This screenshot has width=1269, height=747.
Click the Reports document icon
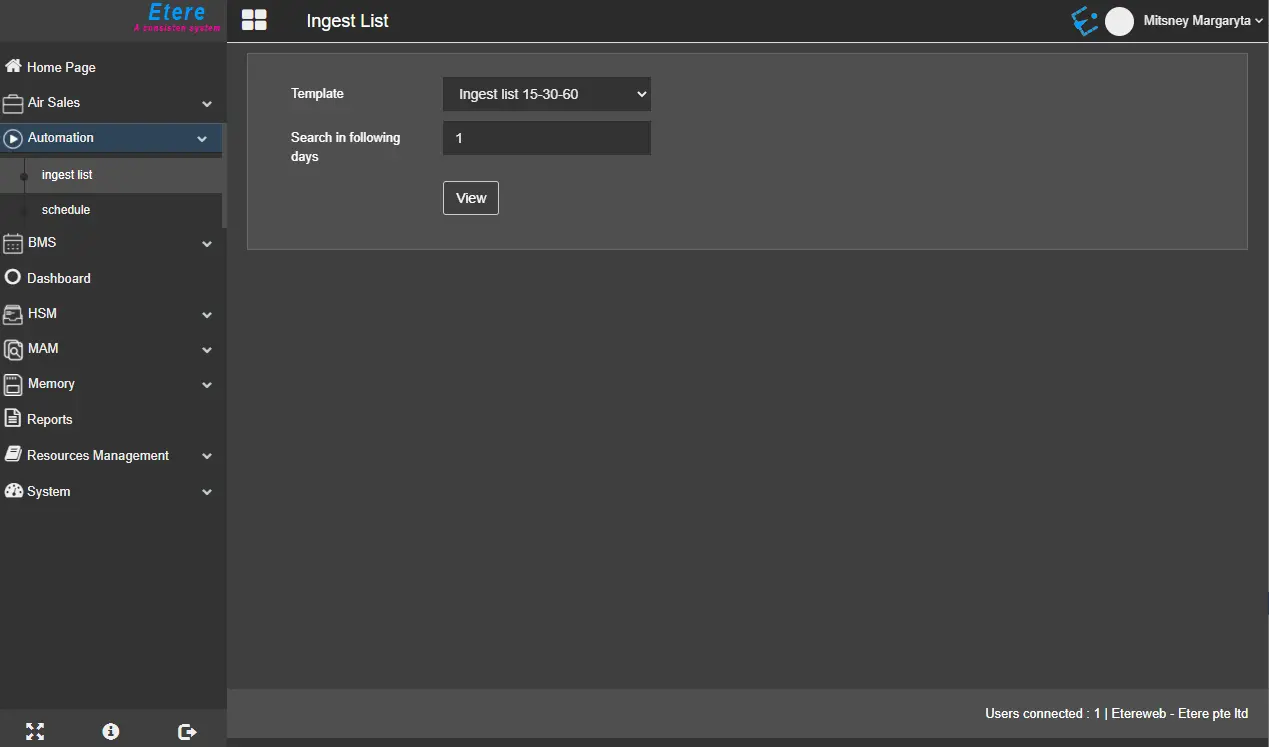[13, 419]
